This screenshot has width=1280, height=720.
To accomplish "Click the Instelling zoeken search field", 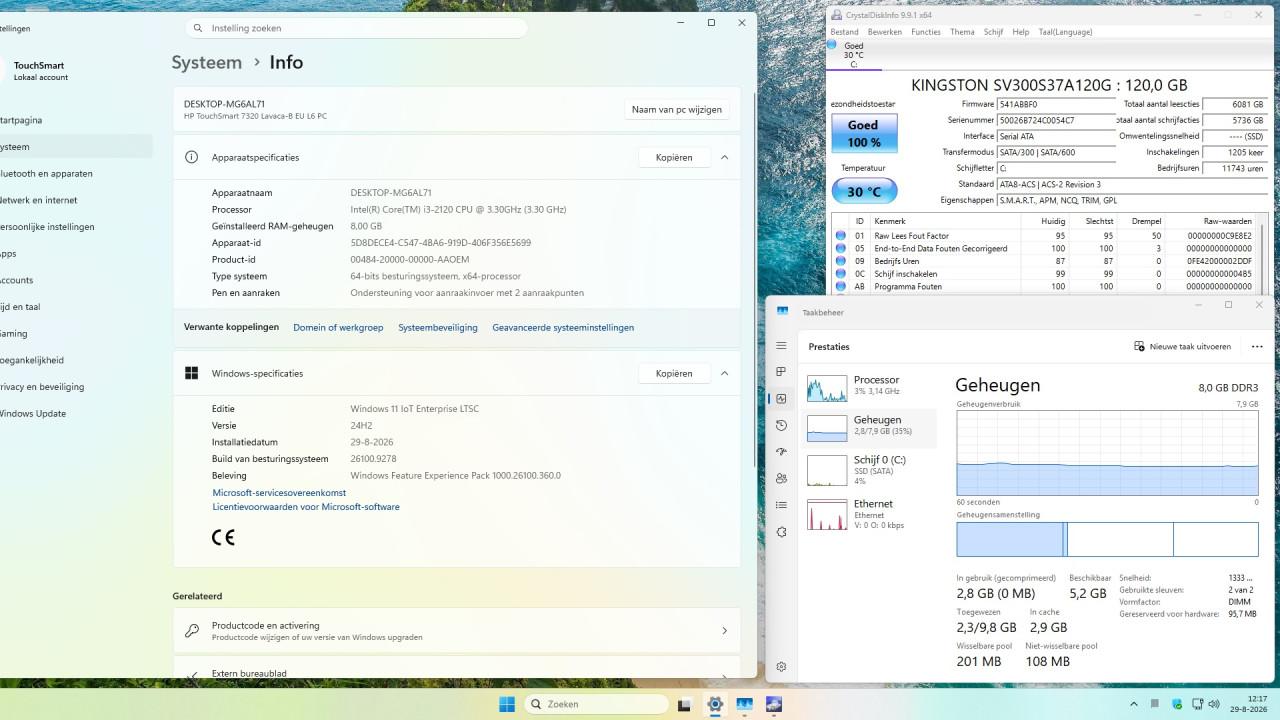I will 356,28.
